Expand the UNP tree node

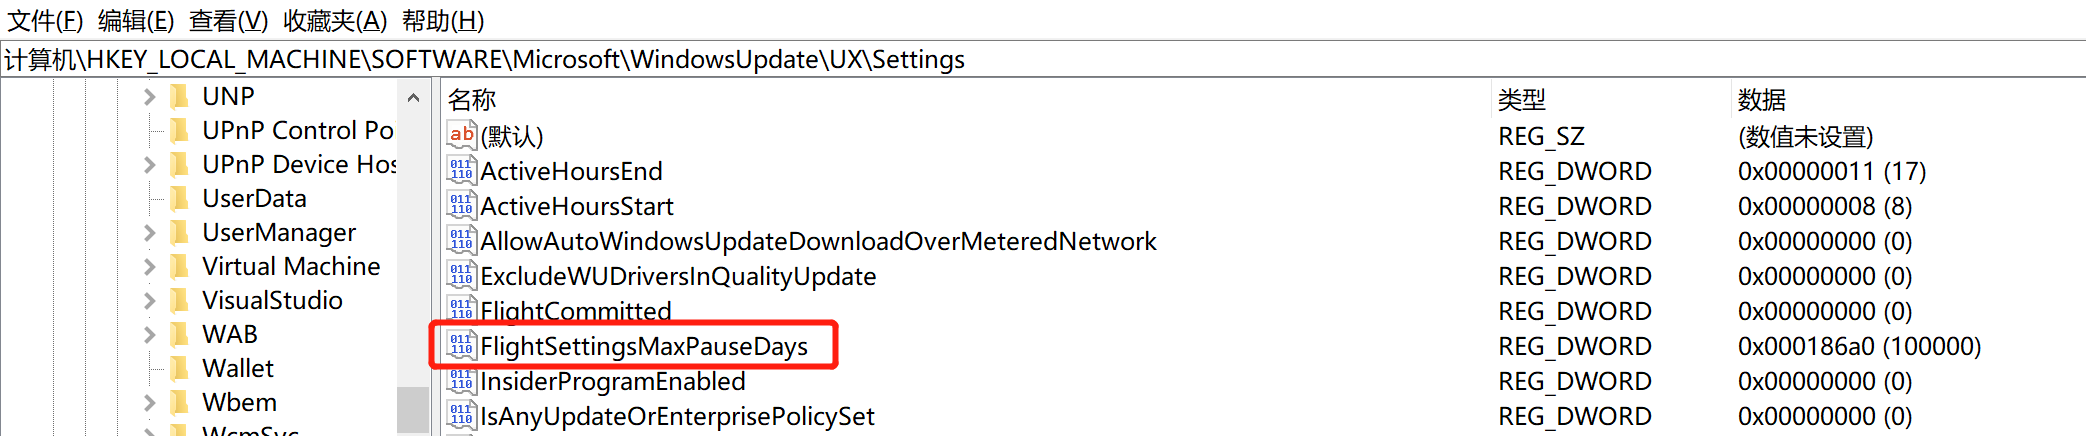point(149,97)
